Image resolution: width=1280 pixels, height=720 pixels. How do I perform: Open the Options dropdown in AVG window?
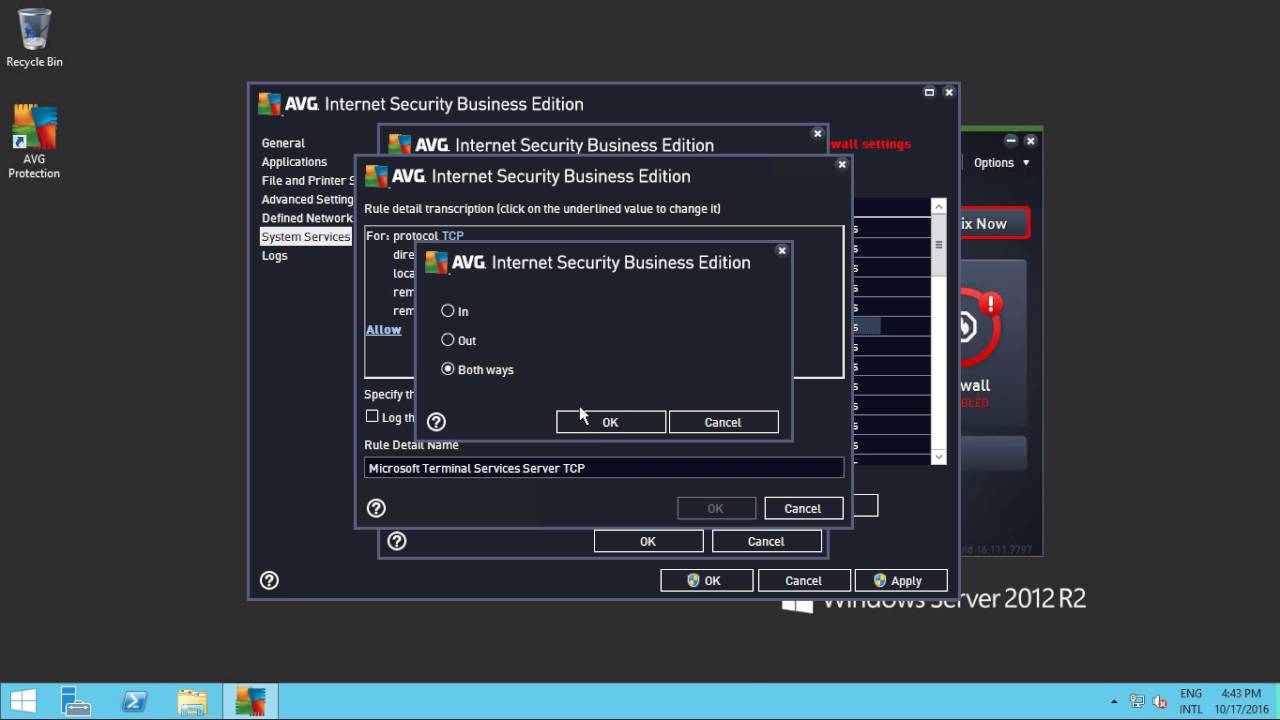pyautogui.click(x=1001, y=163)
